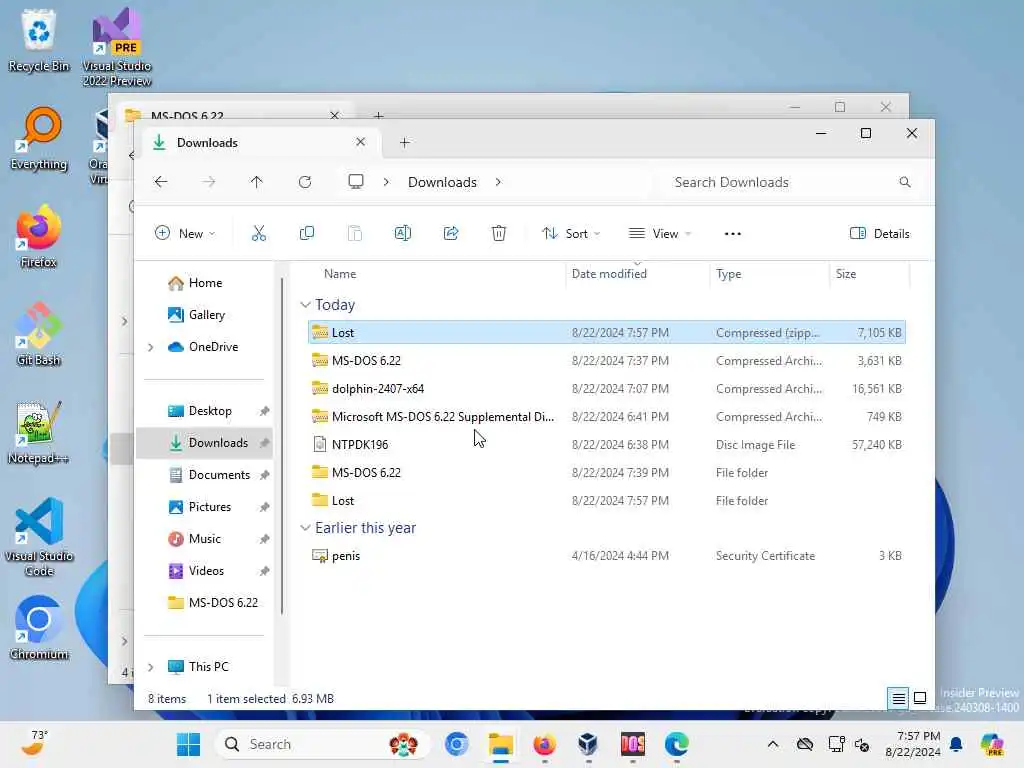Open the DOS app in taskbar
The width and height of the screenshot is (1024, 768).
(x=633, y=744)
